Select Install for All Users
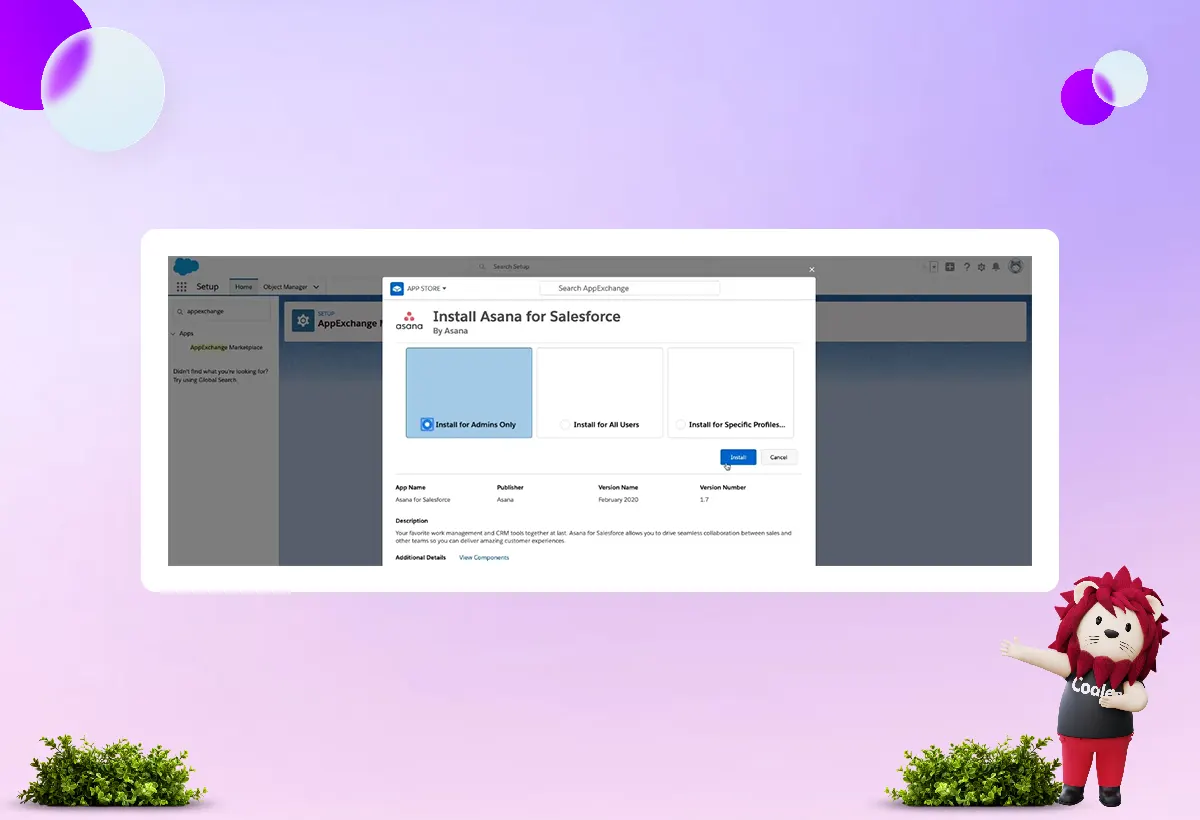Viewport: 1200px width, 820px height. point(600,392)
